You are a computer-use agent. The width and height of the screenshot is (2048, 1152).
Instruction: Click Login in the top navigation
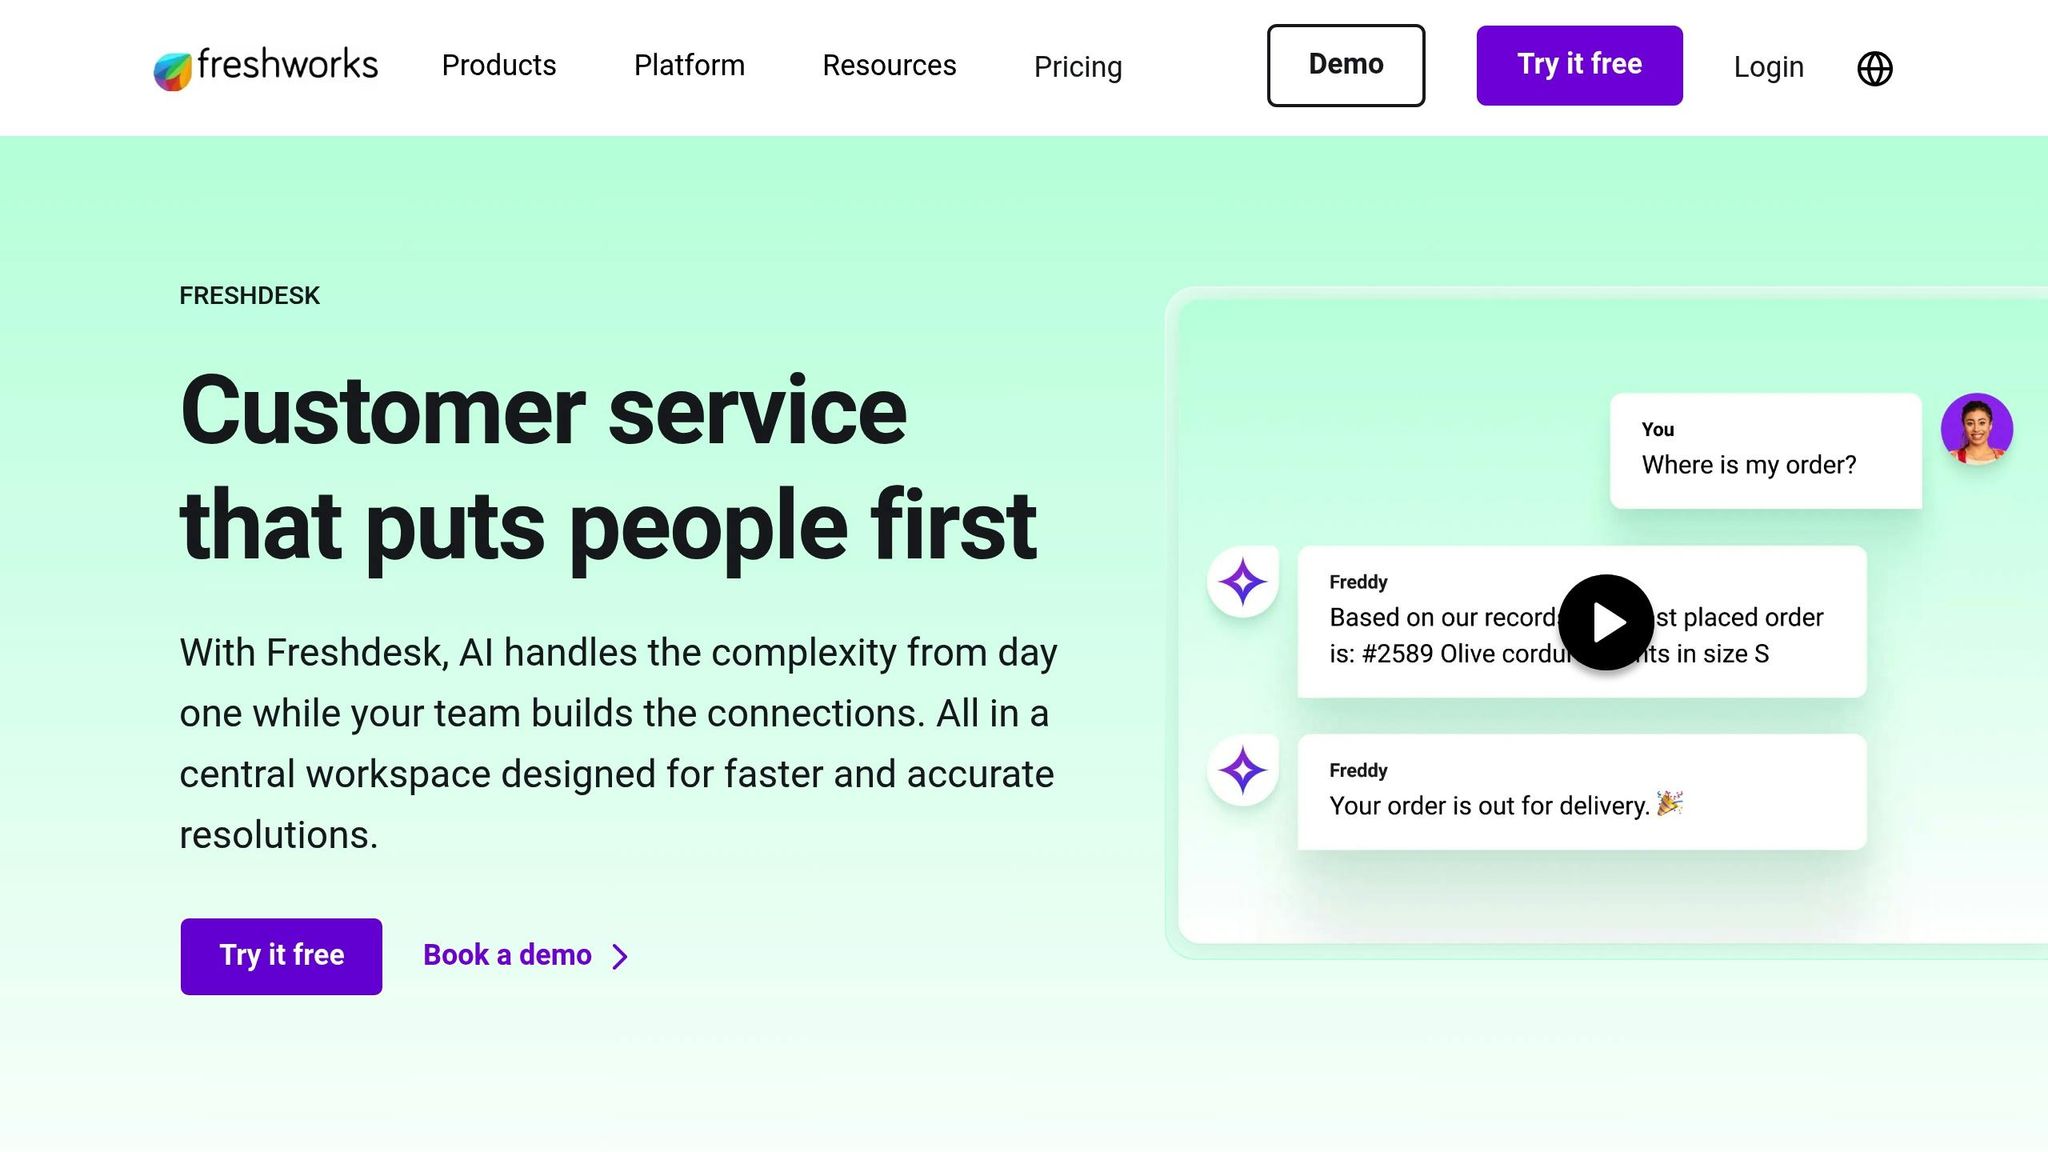[x=1769, y=67]
